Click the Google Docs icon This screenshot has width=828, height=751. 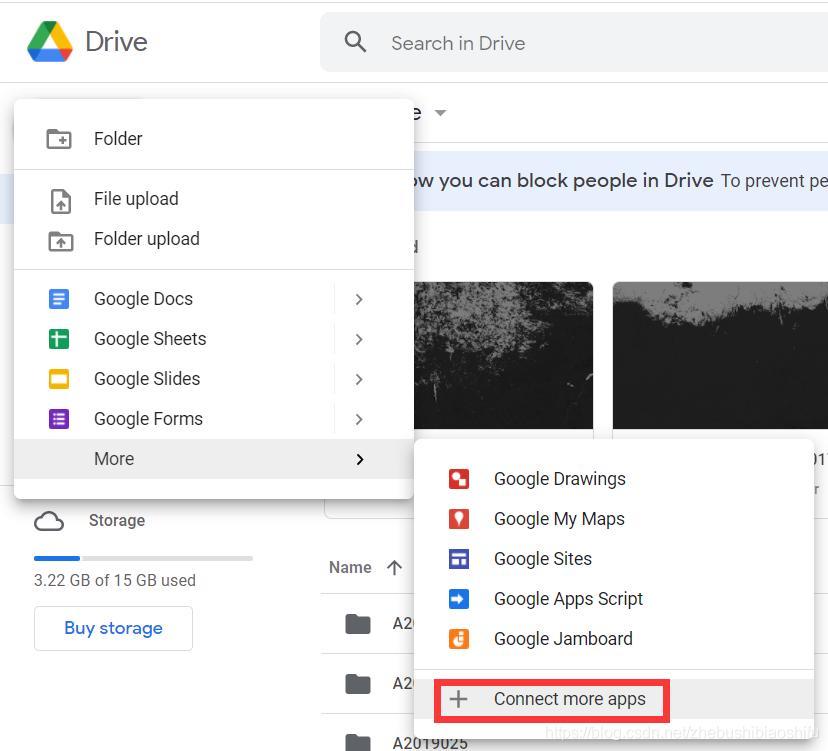click(x=59, y=299)
